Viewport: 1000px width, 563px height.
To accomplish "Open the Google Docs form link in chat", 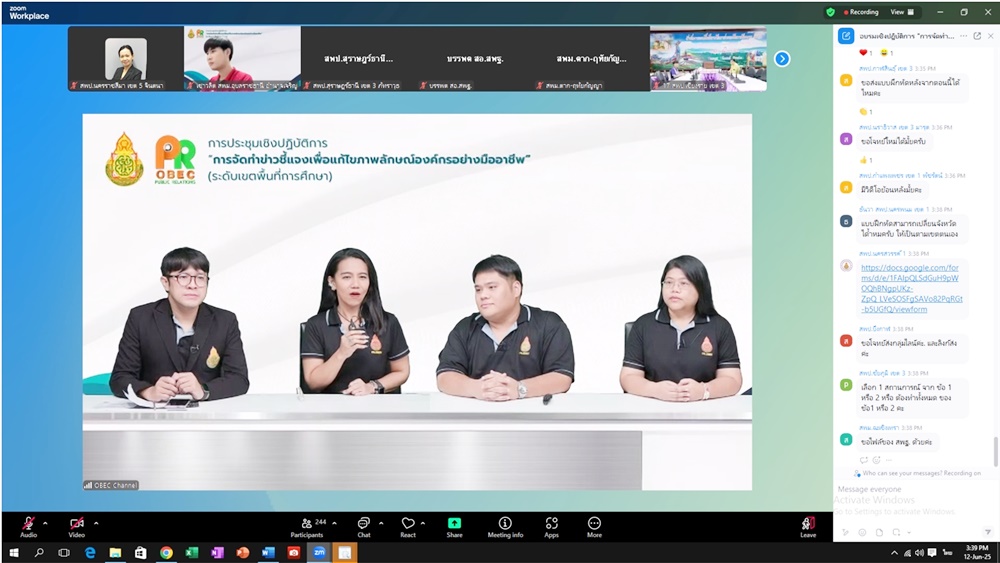I will (x=911, y=288).
